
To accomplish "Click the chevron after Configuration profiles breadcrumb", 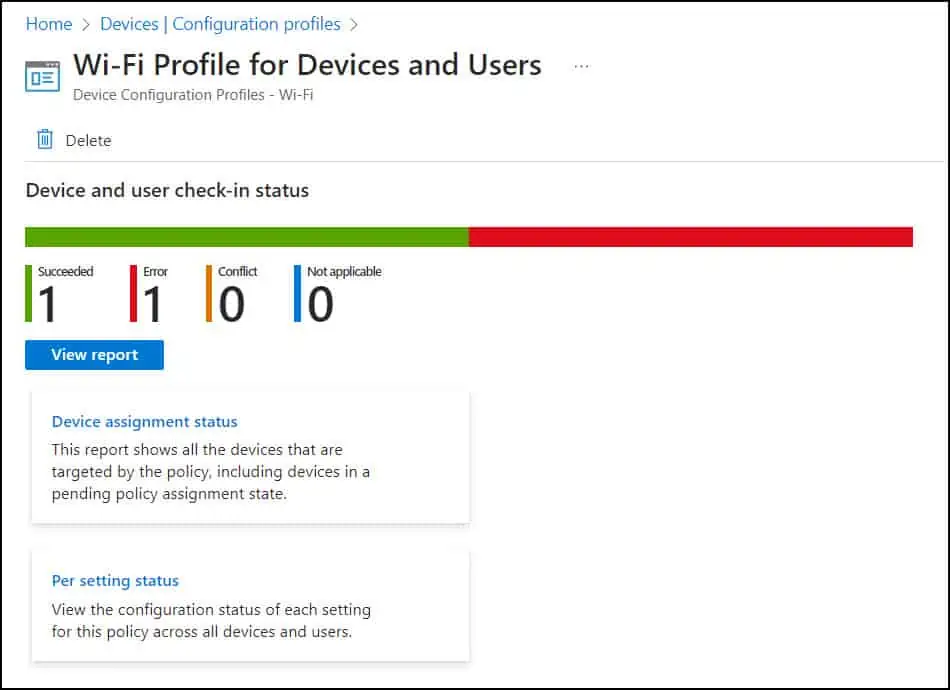I will click(354, 25).
